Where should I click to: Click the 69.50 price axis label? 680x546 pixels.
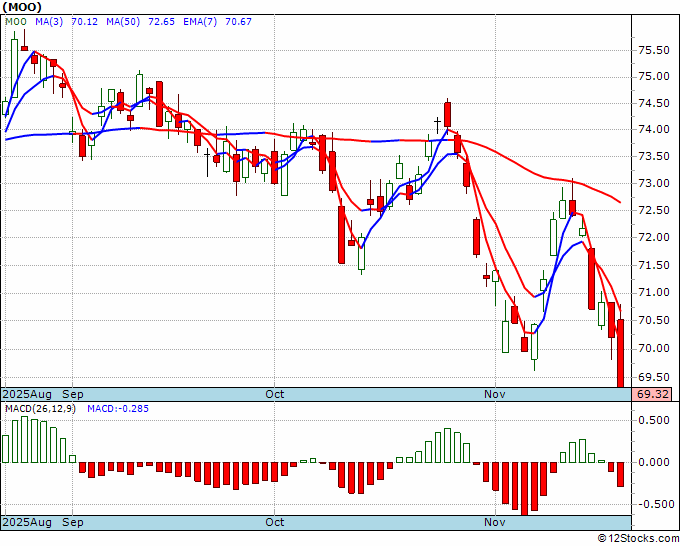point(654,378)
